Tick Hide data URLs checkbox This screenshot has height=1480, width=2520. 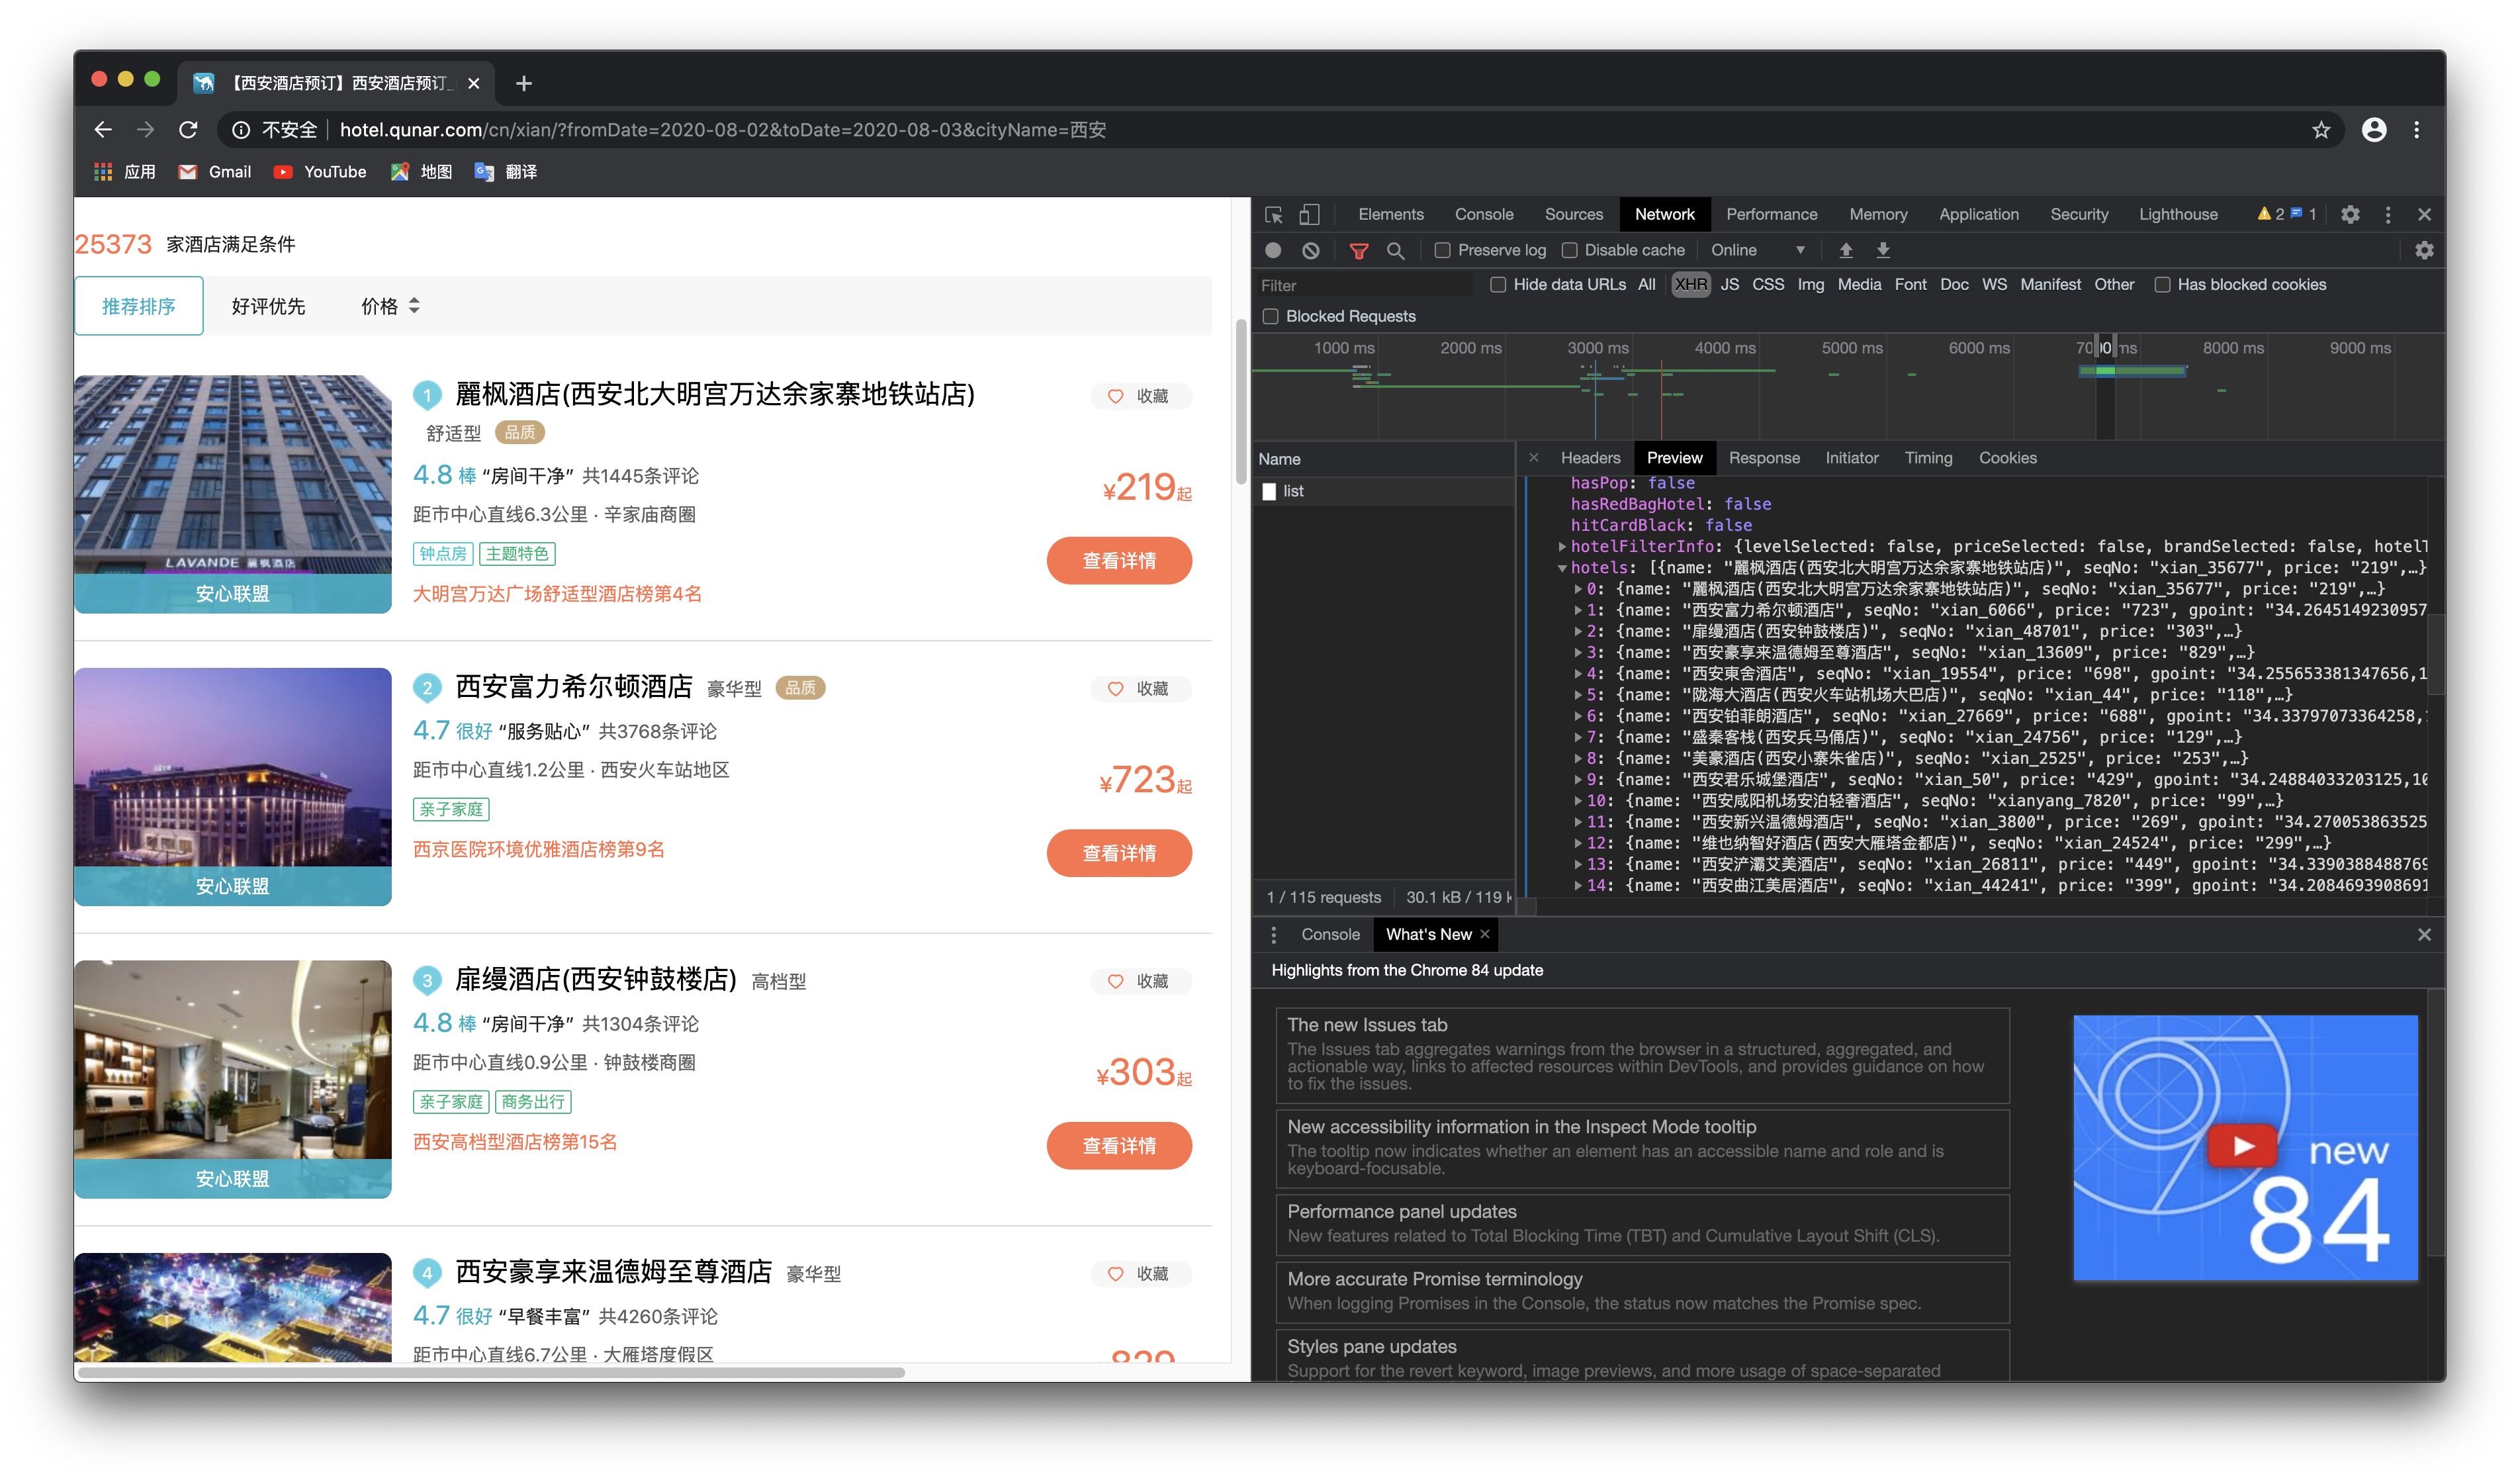tap(1498, 285)
